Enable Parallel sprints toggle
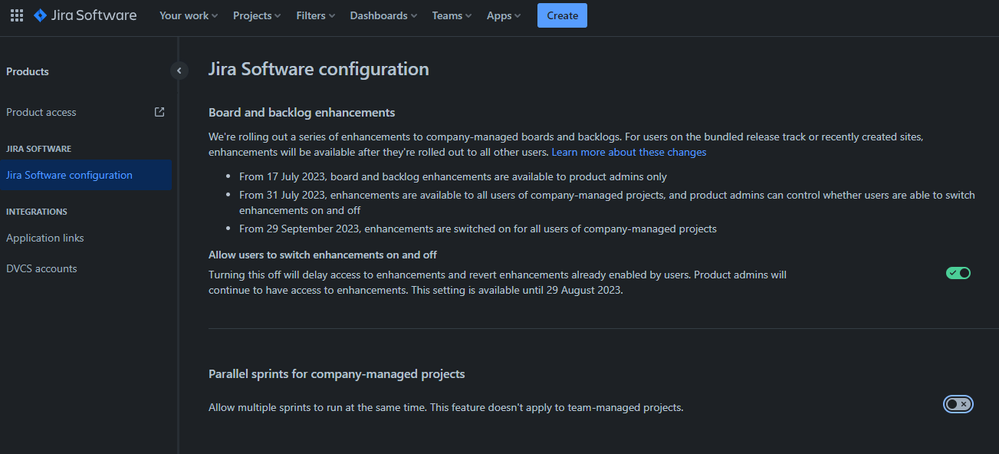Image resolution: width=999 pixels, height=454 pixels. click(958, 404)
